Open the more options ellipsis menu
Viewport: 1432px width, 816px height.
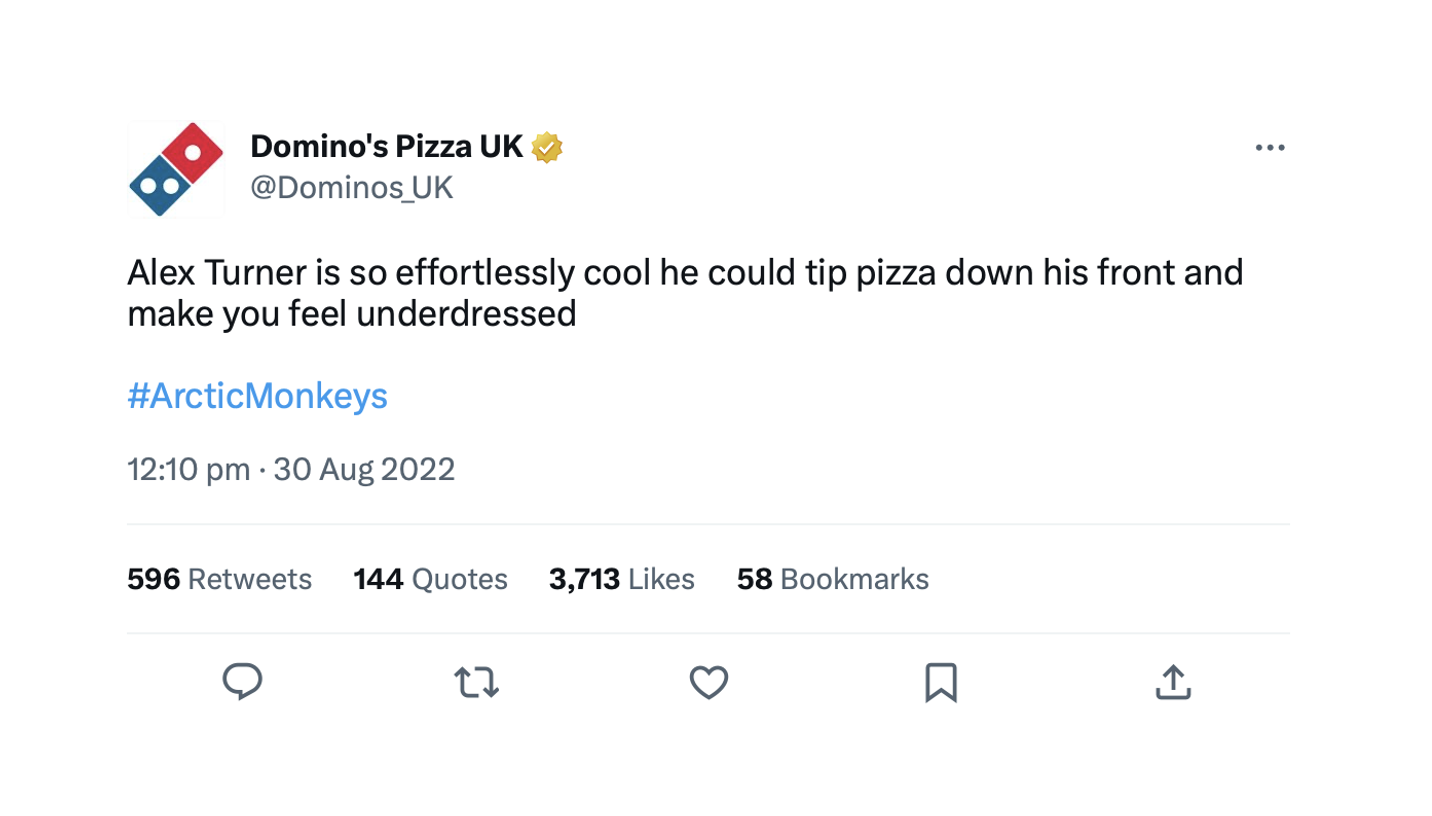coord(1269,148)
